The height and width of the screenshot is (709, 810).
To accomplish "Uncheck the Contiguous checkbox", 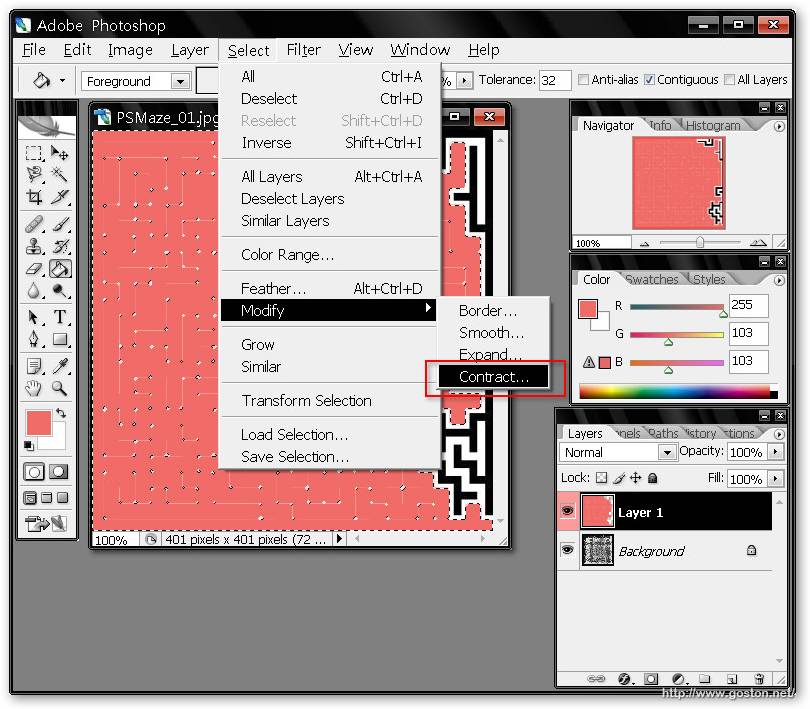I will [x=649, y=80].
